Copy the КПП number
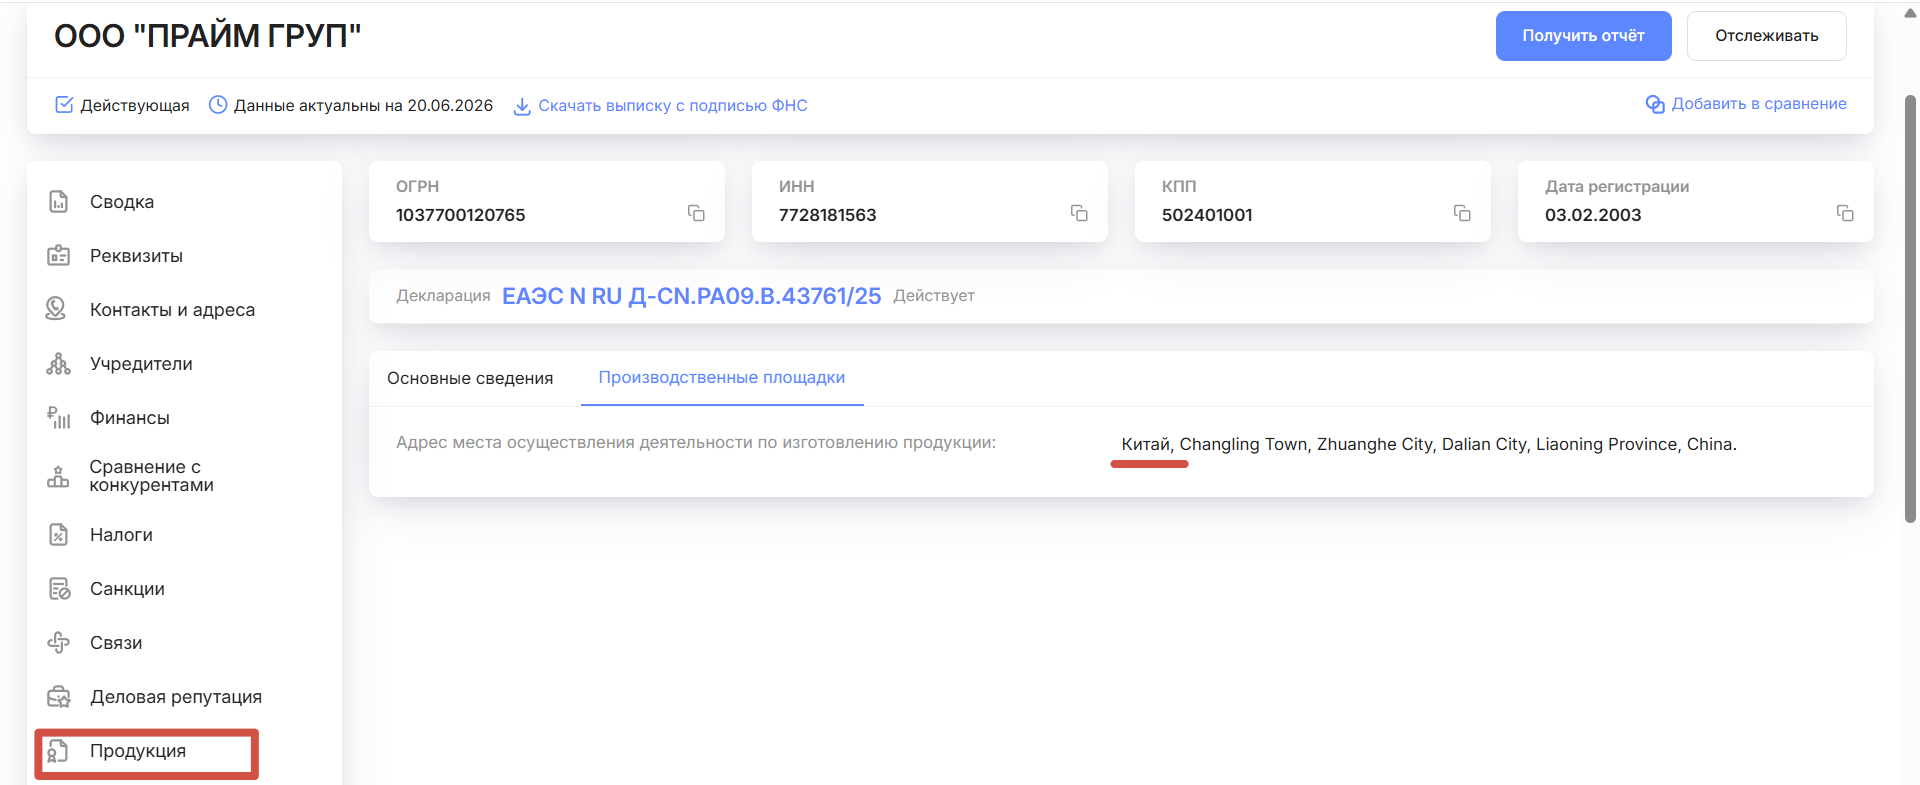This screenshot has width=1920, height=785. (1462, 213)
